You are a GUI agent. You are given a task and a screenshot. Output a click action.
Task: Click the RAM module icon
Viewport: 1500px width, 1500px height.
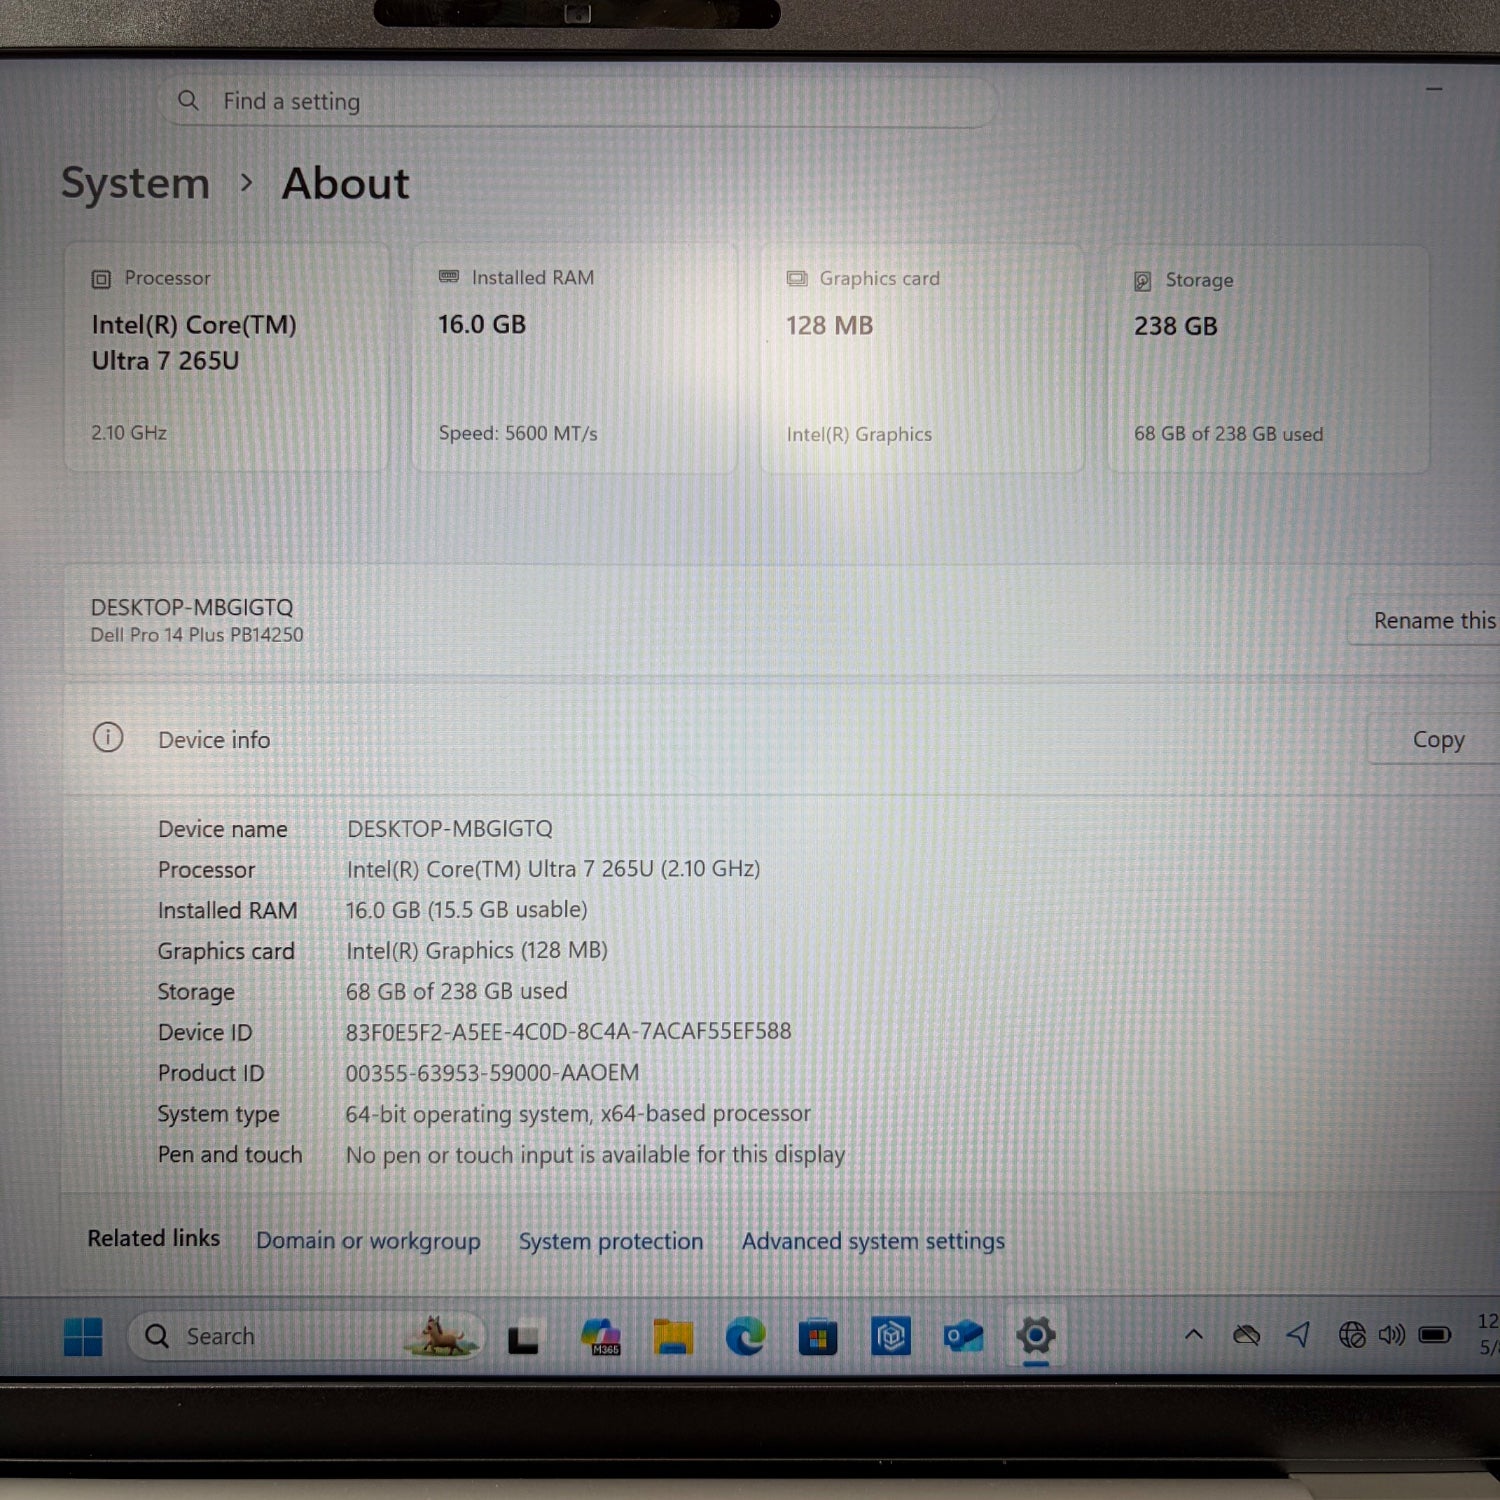tap(449, 277)
